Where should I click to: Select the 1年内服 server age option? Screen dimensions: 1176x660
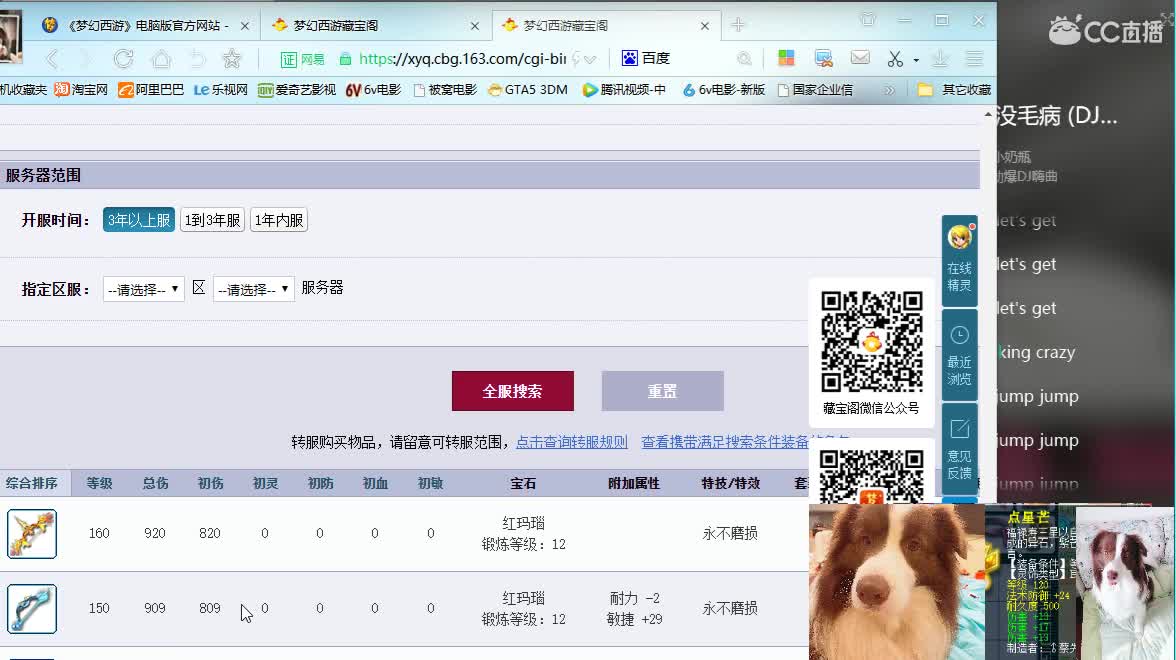[279, 220]
